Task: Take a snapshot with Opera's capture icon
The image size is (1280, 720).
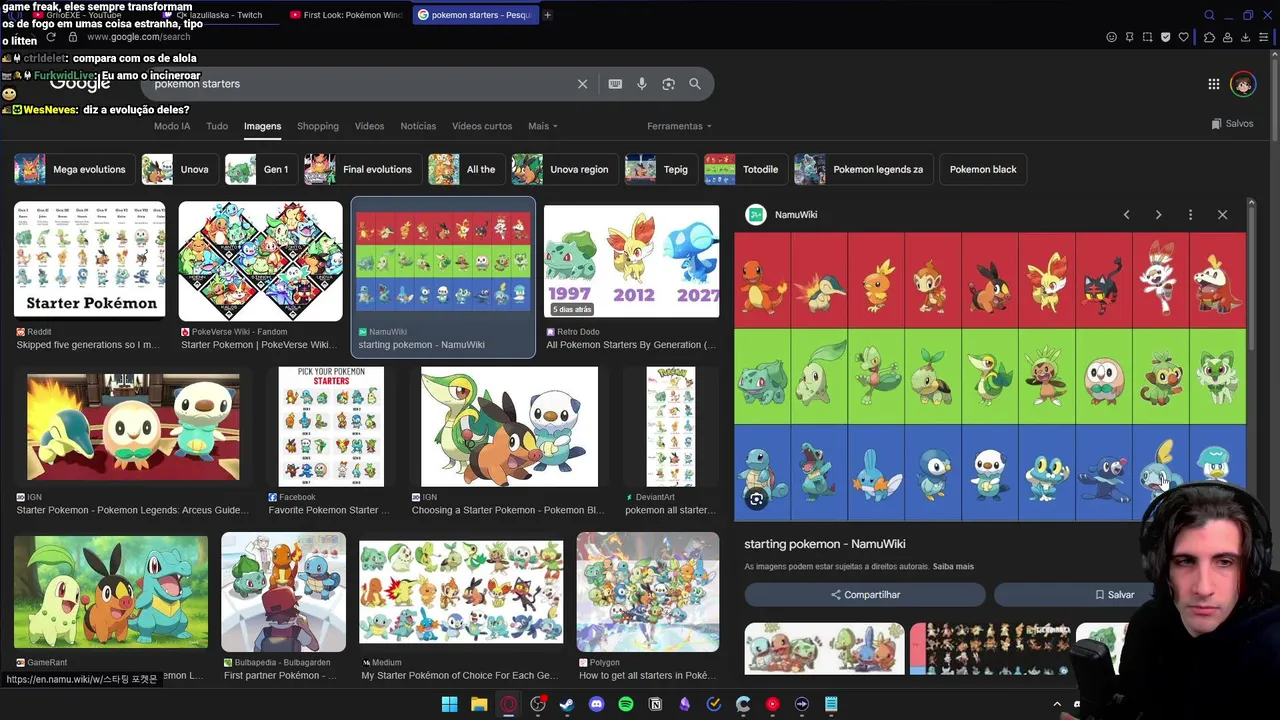Action: 1147,37
